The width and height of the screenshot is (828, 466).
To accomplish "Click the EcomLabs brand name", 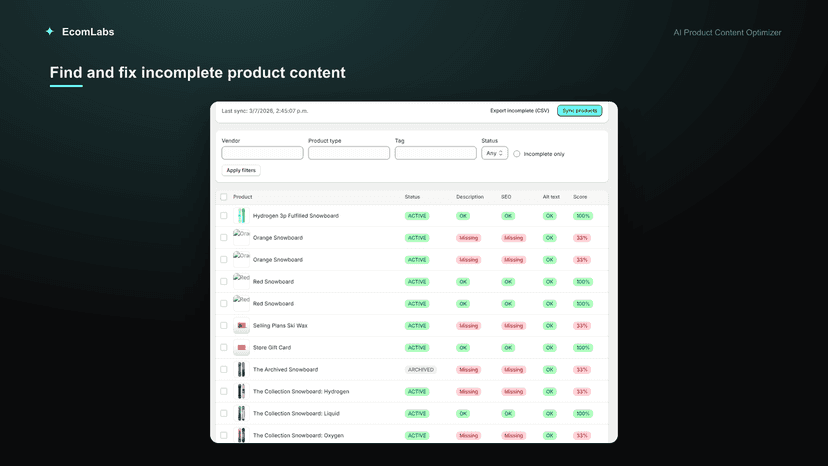I will click(88, 32).
